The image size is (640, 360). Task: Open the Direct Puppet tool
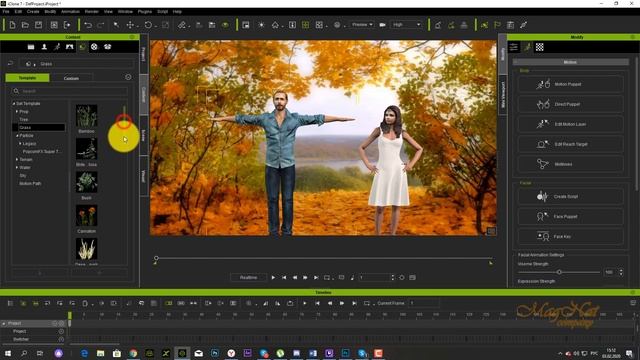pos(570,104)
